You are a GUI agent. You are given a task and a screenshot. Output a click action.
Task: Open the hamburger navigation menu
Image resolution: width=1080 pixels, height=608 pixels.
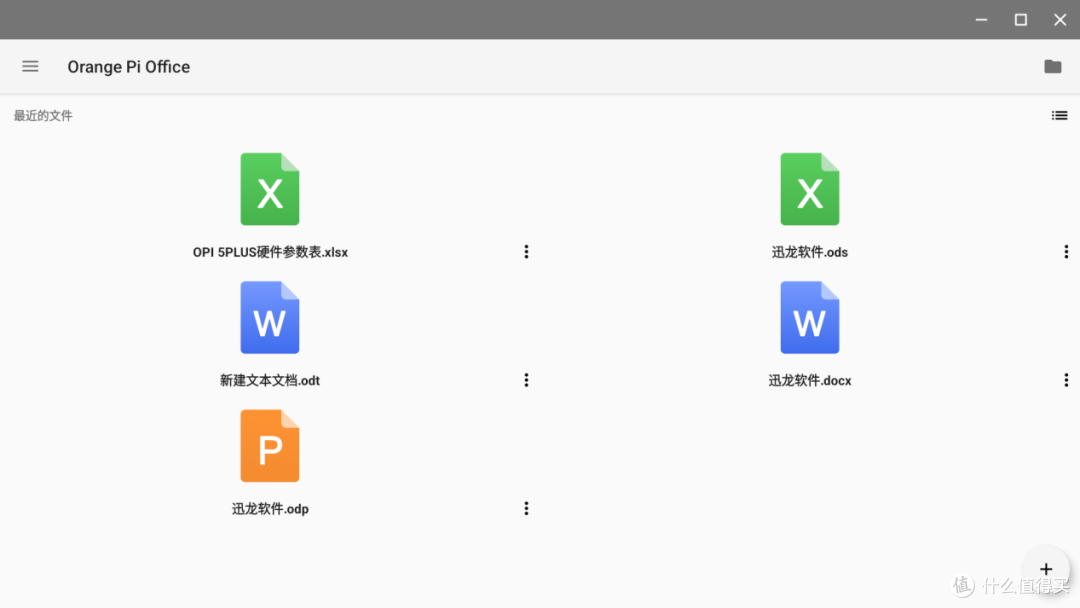[x=30, y=66]
